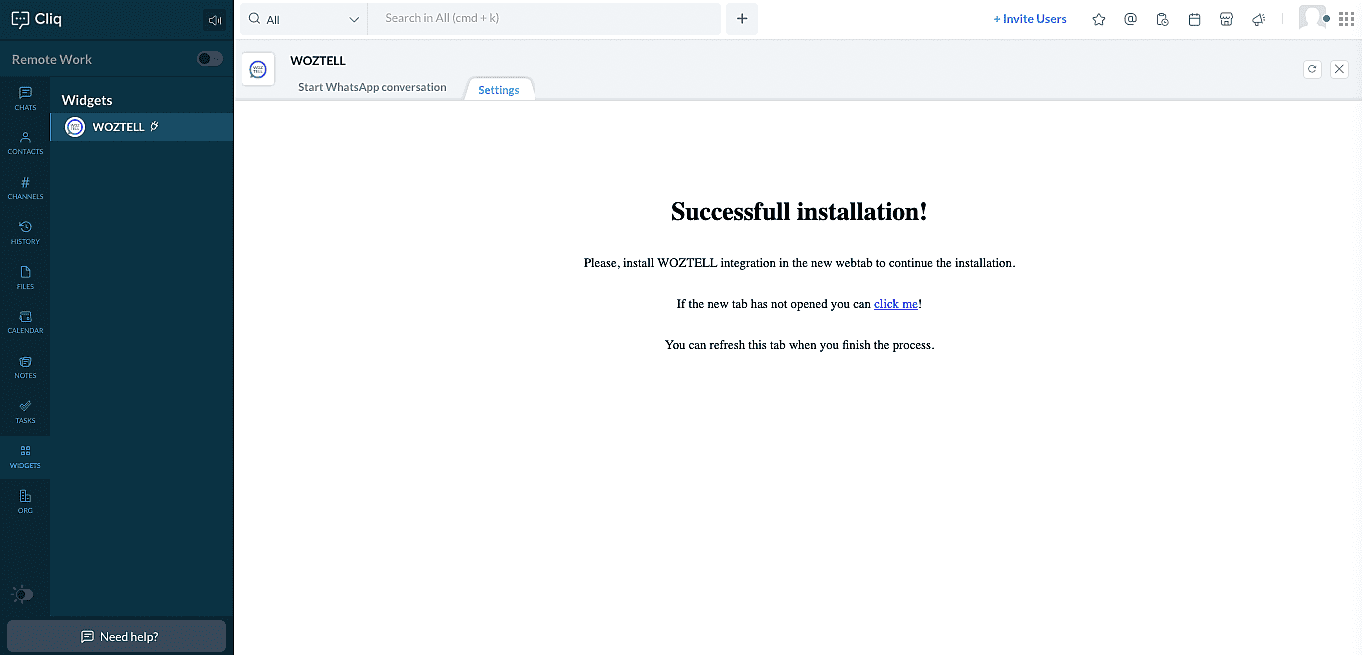This screenshot has width=1362, height=655.
Task: View chat History from the sidebar
Action: coord(25,233)
